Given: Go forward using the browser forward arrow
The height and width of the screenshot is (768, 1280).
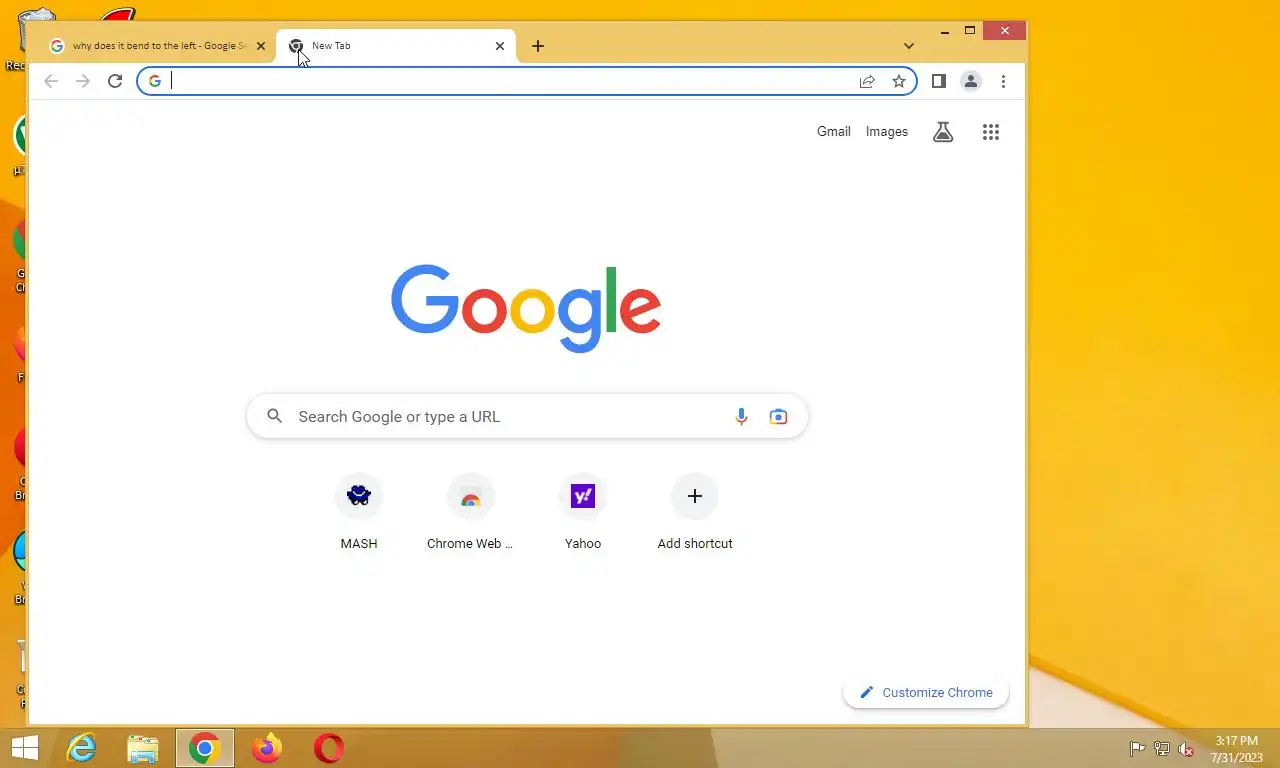Looking at the screenshot, I should (83, 81).
